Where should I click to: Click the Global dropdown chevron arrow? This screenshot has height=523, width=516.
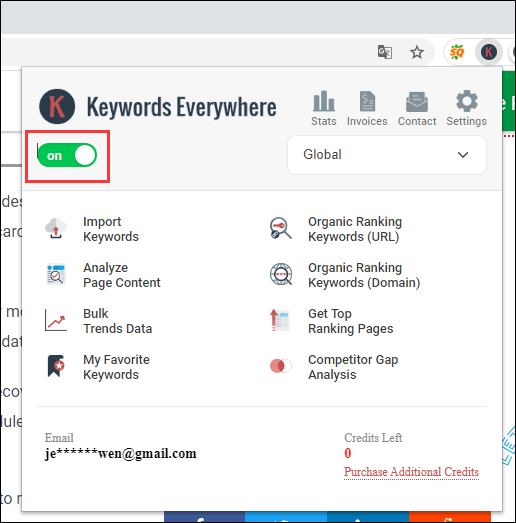(x=463, y=155)
